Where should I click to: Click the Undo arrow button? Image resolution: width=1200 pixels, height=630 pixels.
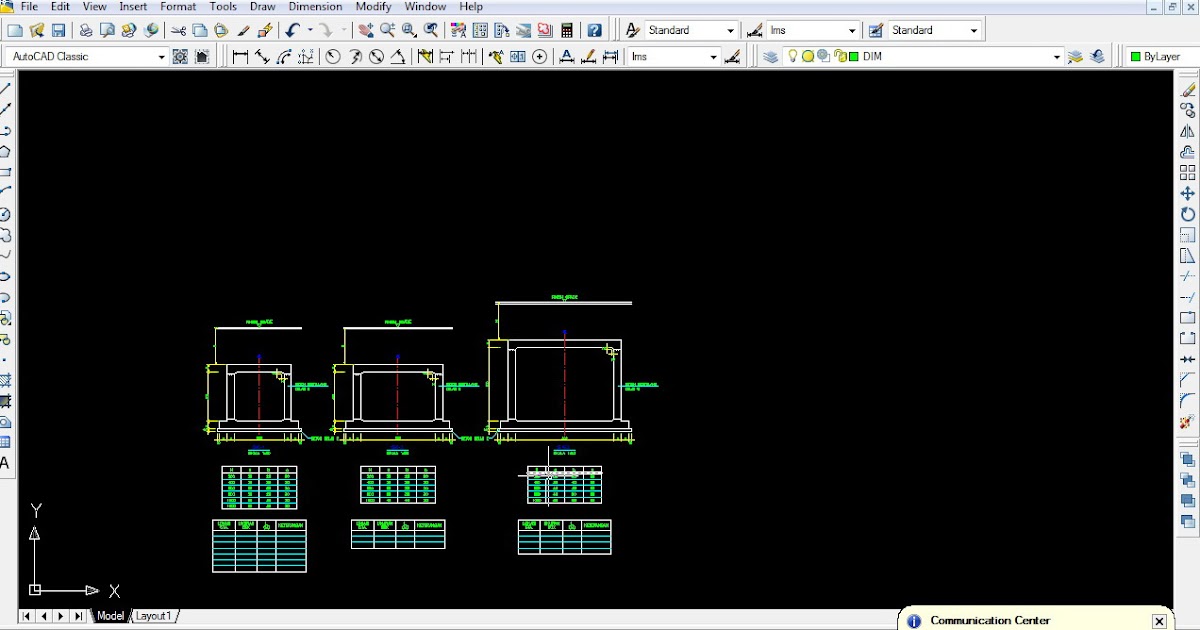click(x=292, y=31)
